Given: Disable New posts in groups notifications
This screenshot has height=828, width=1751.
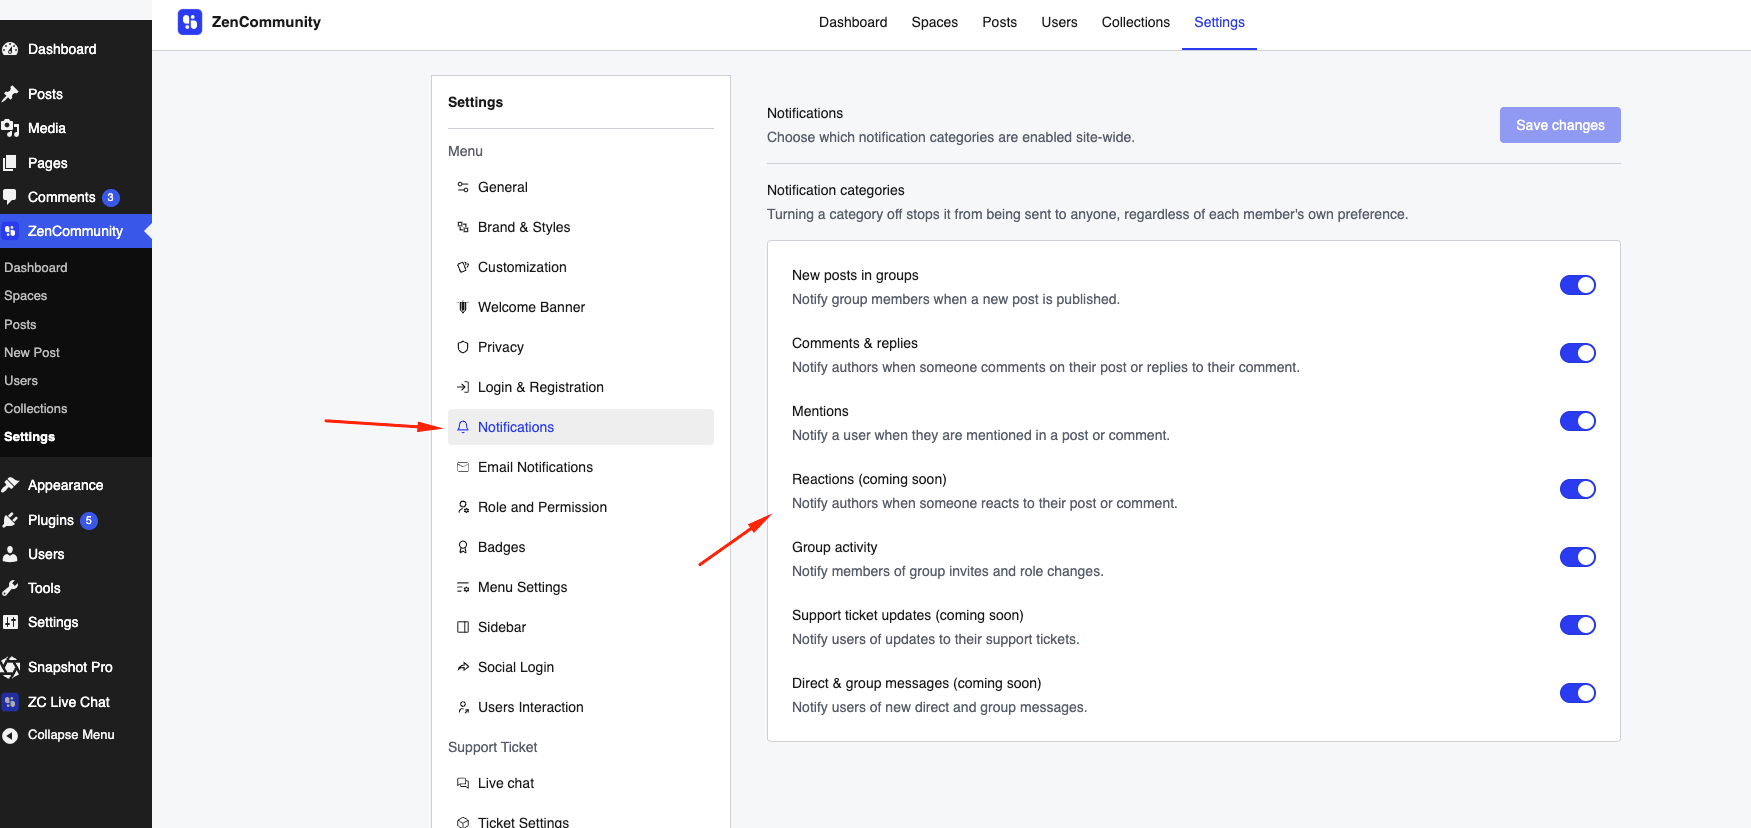Looking at the screenshot, I should [x=1577, y=285].
